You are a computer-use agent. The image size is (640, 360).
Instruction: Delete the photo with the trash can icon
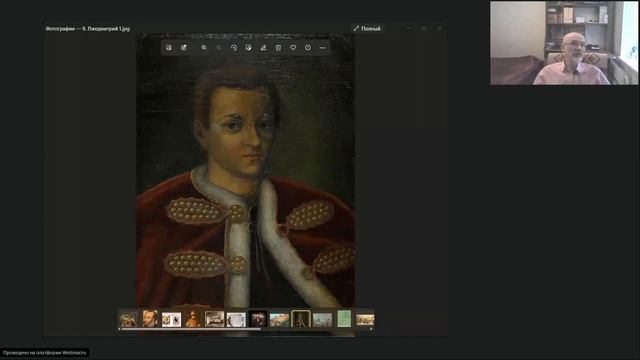coord(278,48)
